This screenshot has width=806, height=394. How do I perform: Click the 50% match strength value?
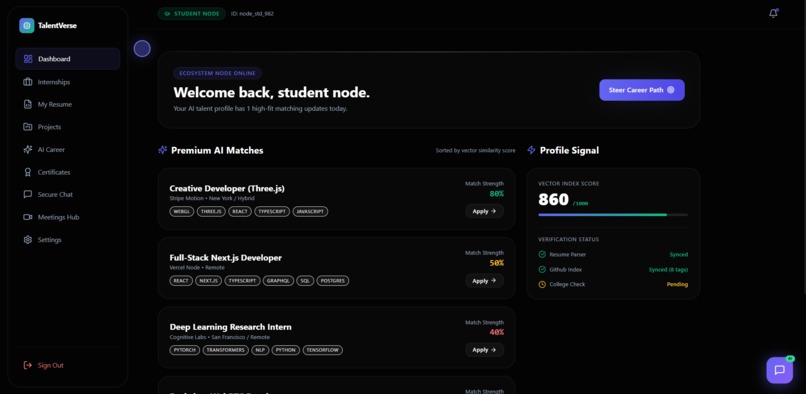(x=497, y=263)
